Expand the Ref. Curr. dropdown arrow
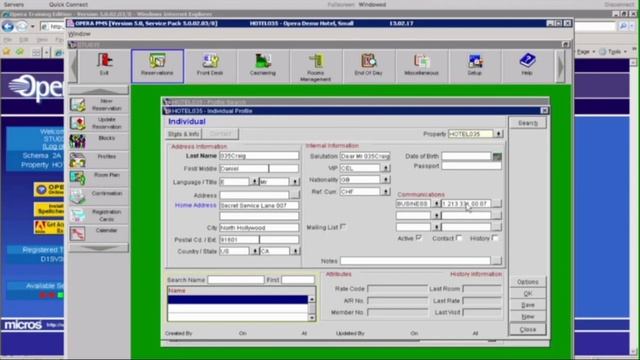The width and height of the screenshot is (640, 360). coord(386,191)
